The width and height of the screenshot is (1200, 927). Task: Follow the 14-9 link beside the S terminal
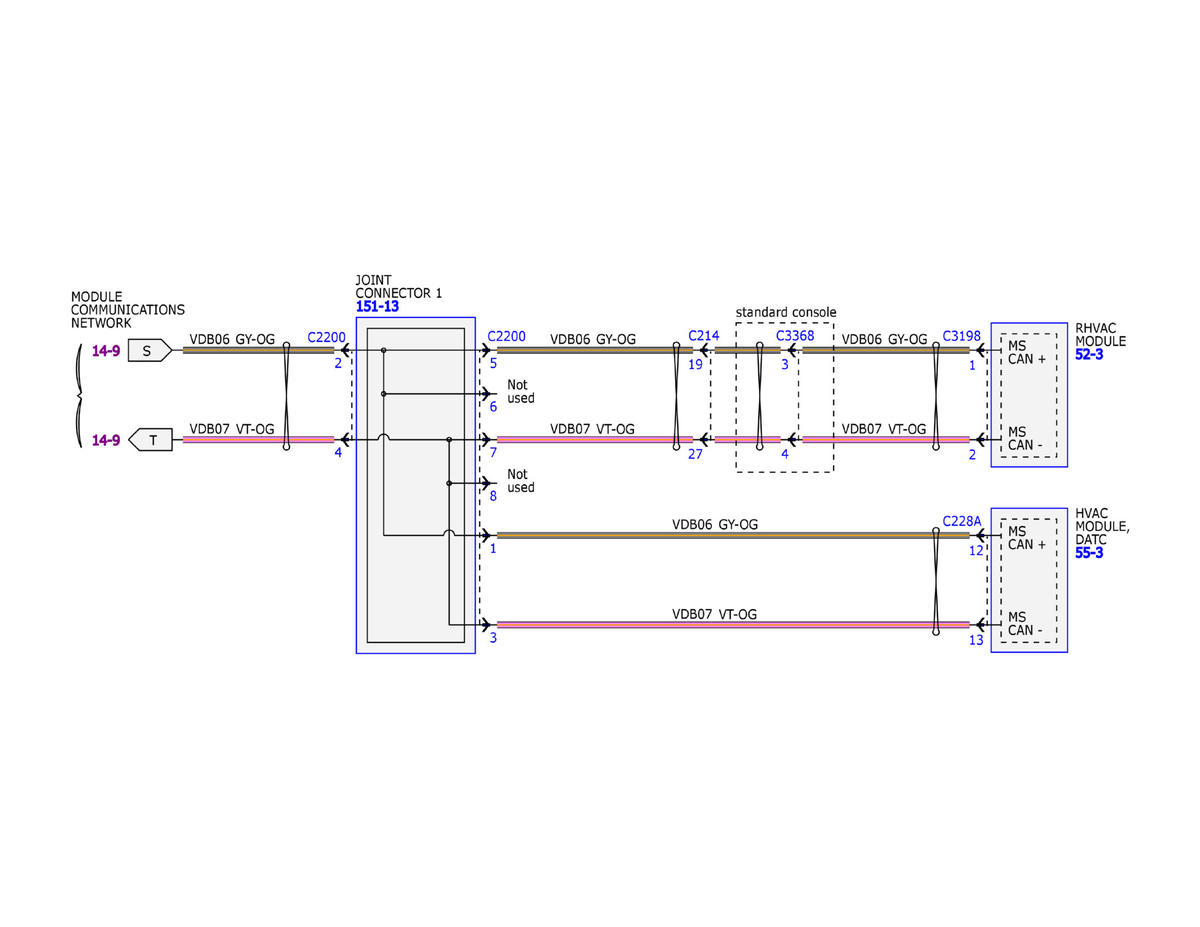pyautogui.click(x=106, y=351)
